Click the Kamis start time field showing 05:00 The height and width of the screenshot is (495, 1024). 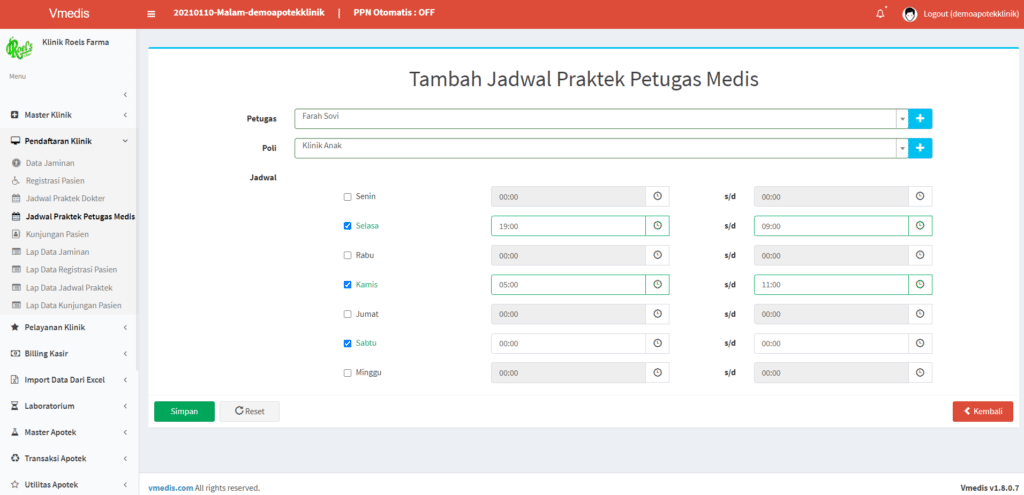point(568,285)
